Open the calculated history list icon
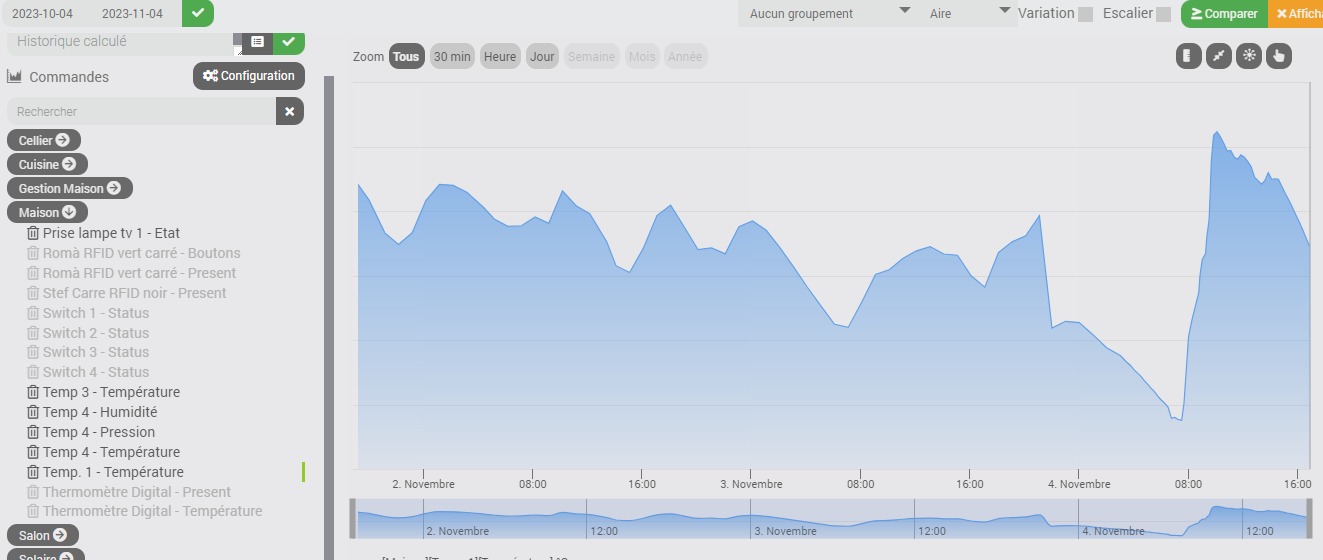The height and width of the screenshot is (560, 1323). click(257, 42)
